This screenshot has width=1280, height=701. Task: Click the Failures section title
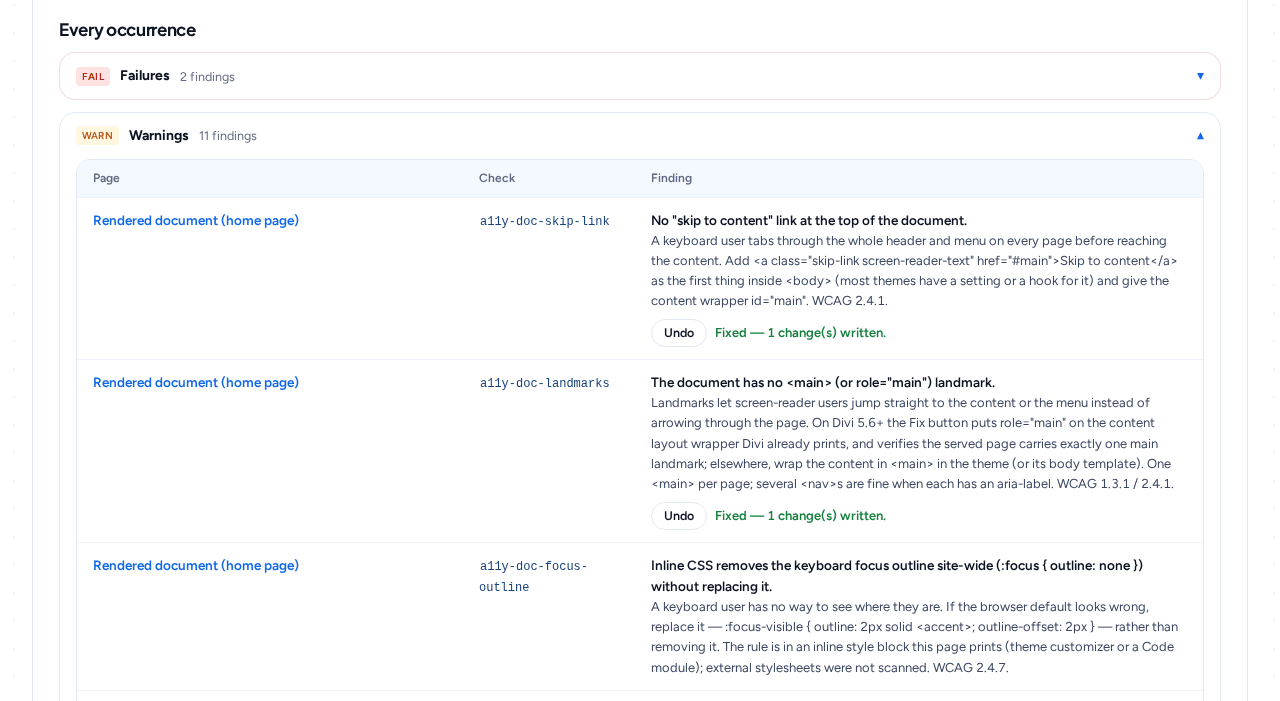click(x=145, y=76)
